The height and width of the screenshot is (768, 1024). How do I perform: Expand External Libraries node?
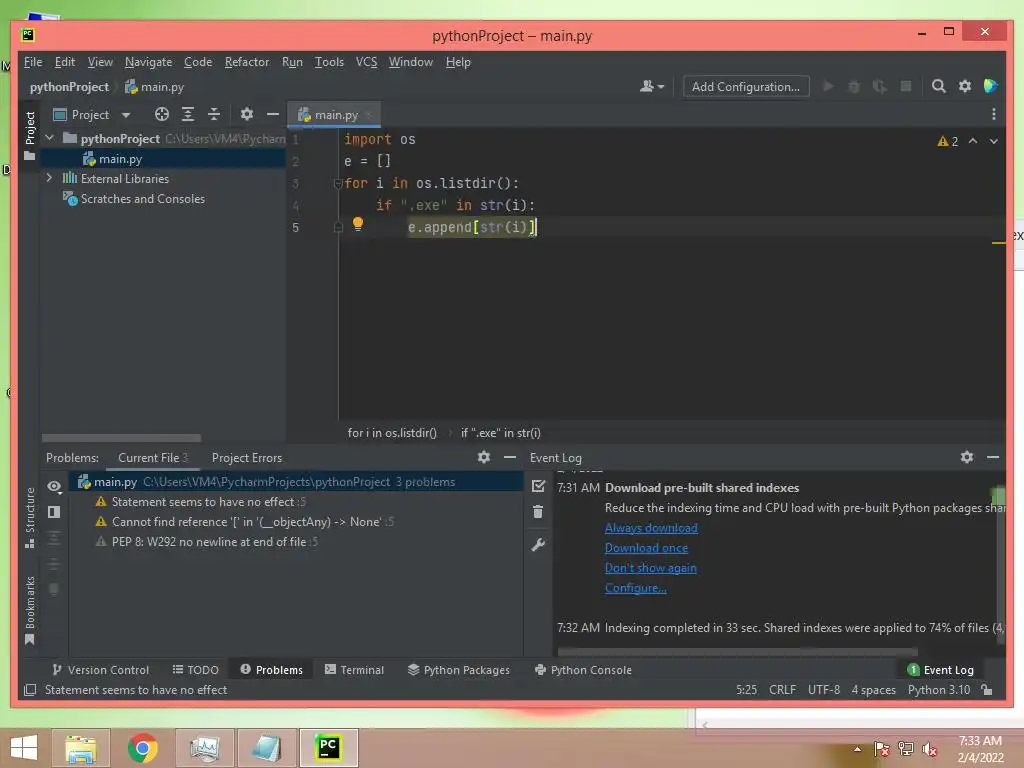pos(50,178)
